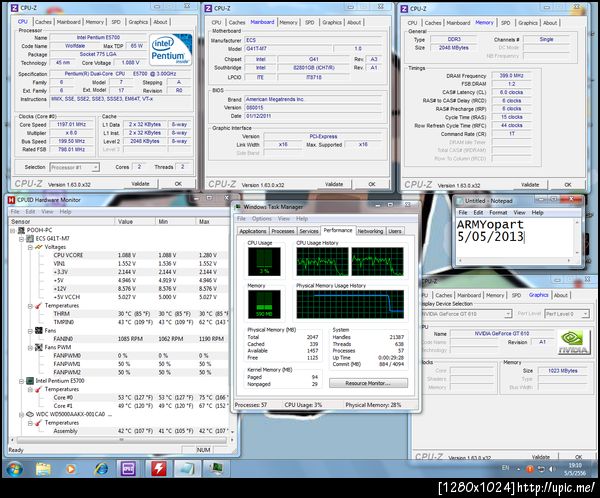Click the Value column header in HWMonitor
Screen dimensions: 600x498
point(134,222)
